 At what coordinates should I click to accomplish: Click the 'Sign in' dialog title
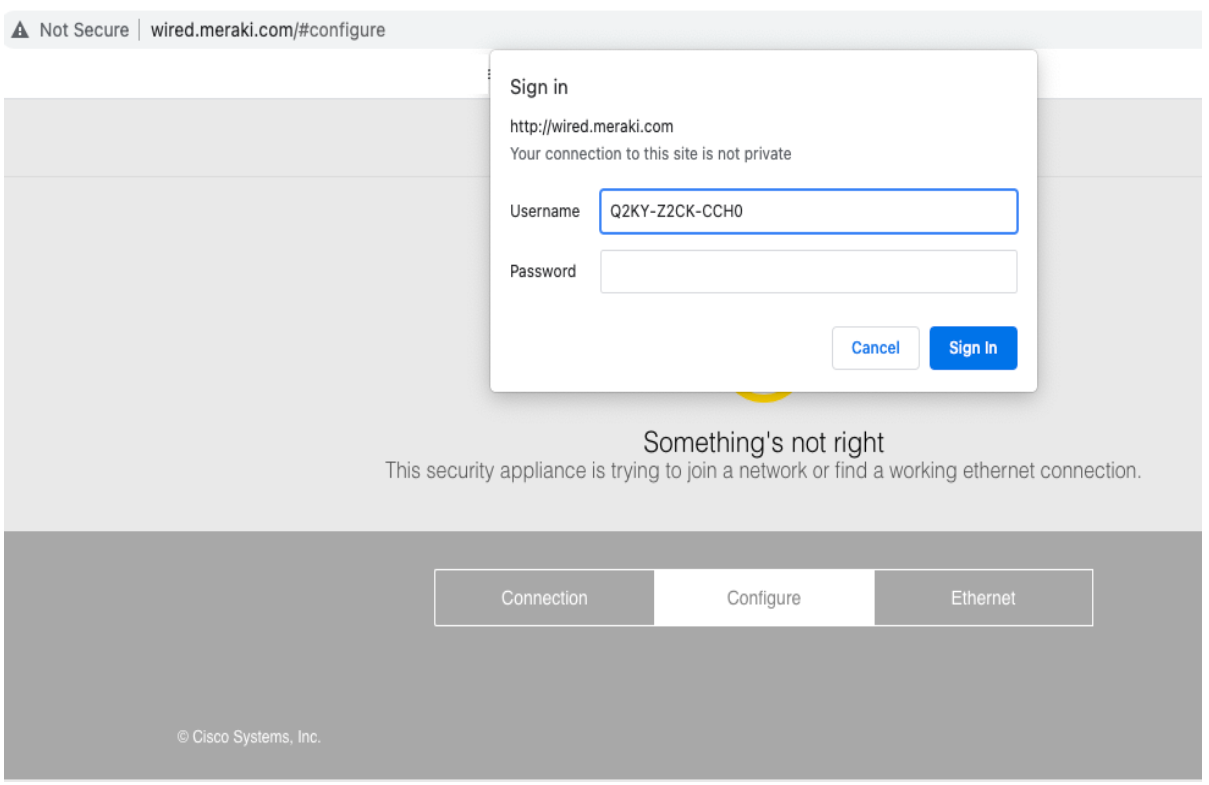[539, 87]
